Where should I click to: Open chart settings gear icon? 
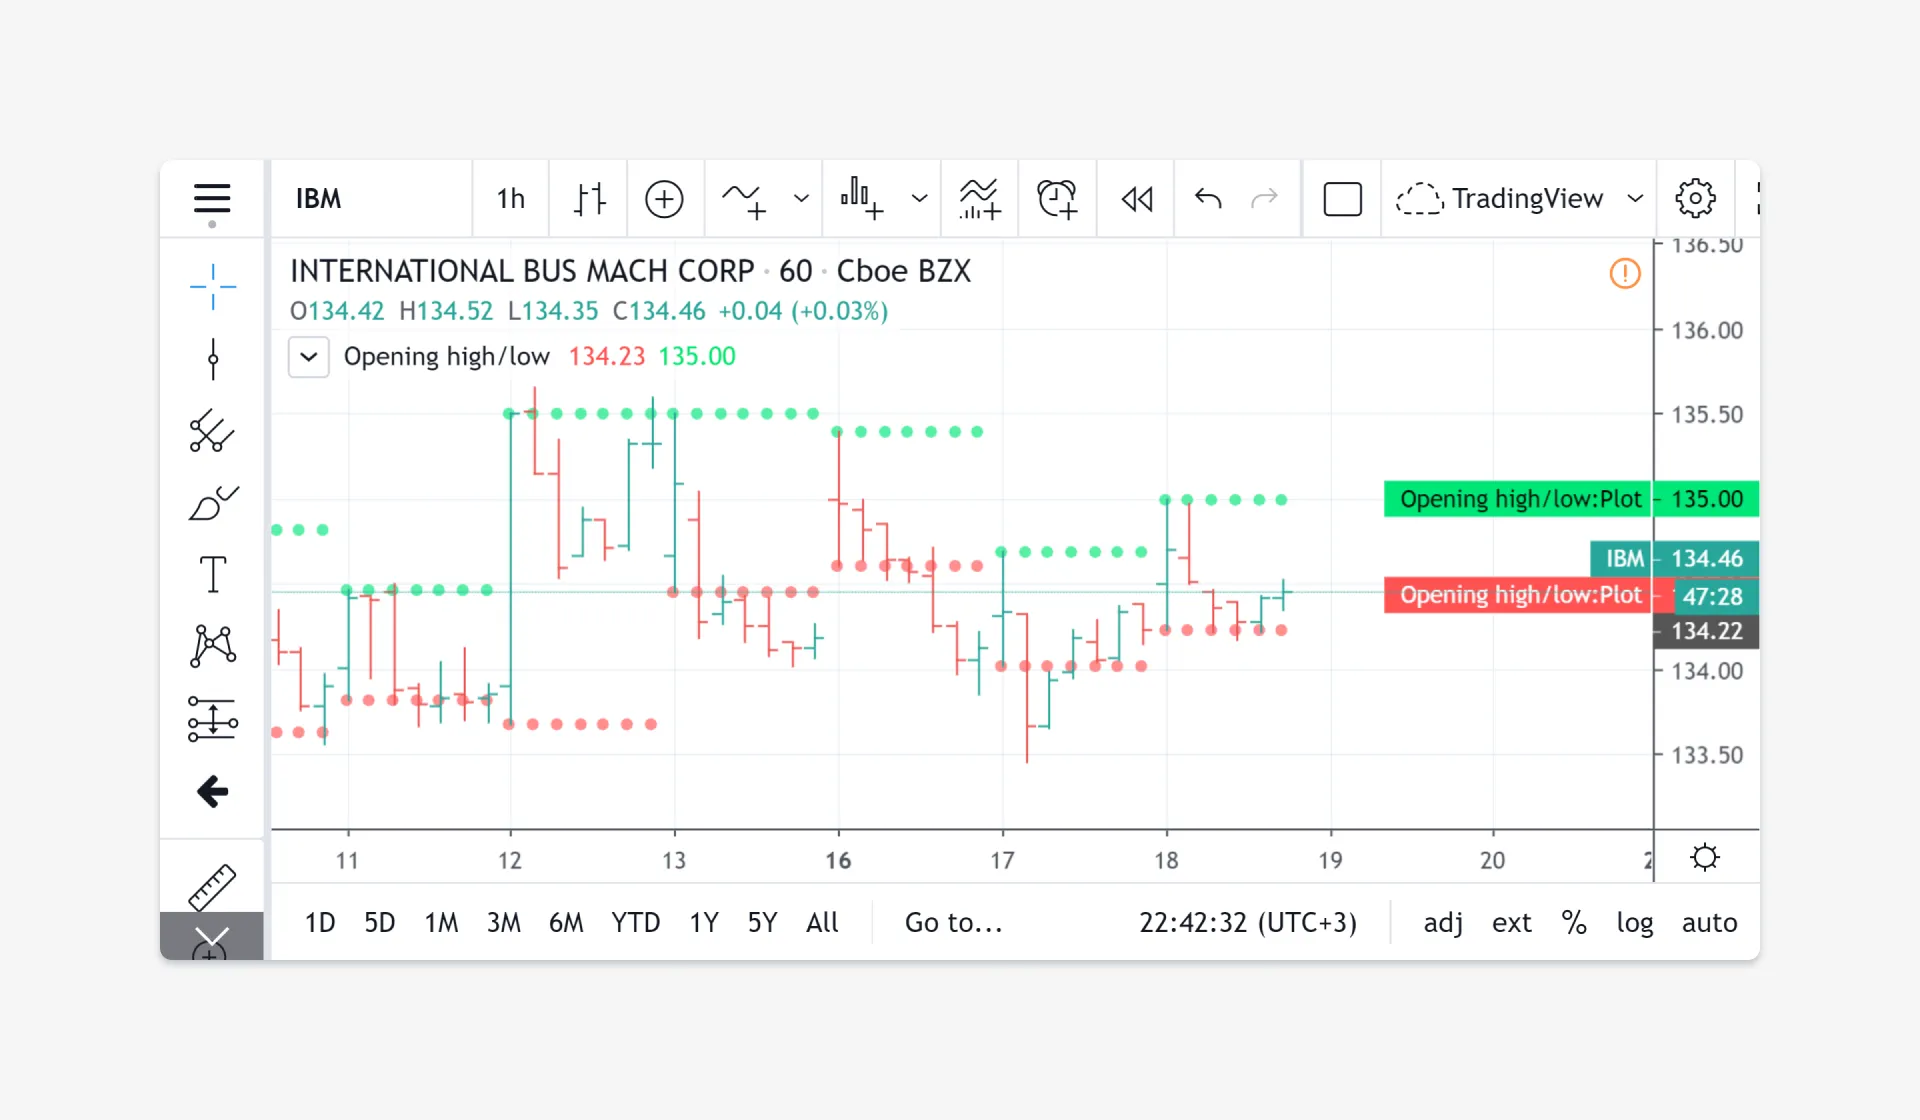click(x=1695, y=198)
